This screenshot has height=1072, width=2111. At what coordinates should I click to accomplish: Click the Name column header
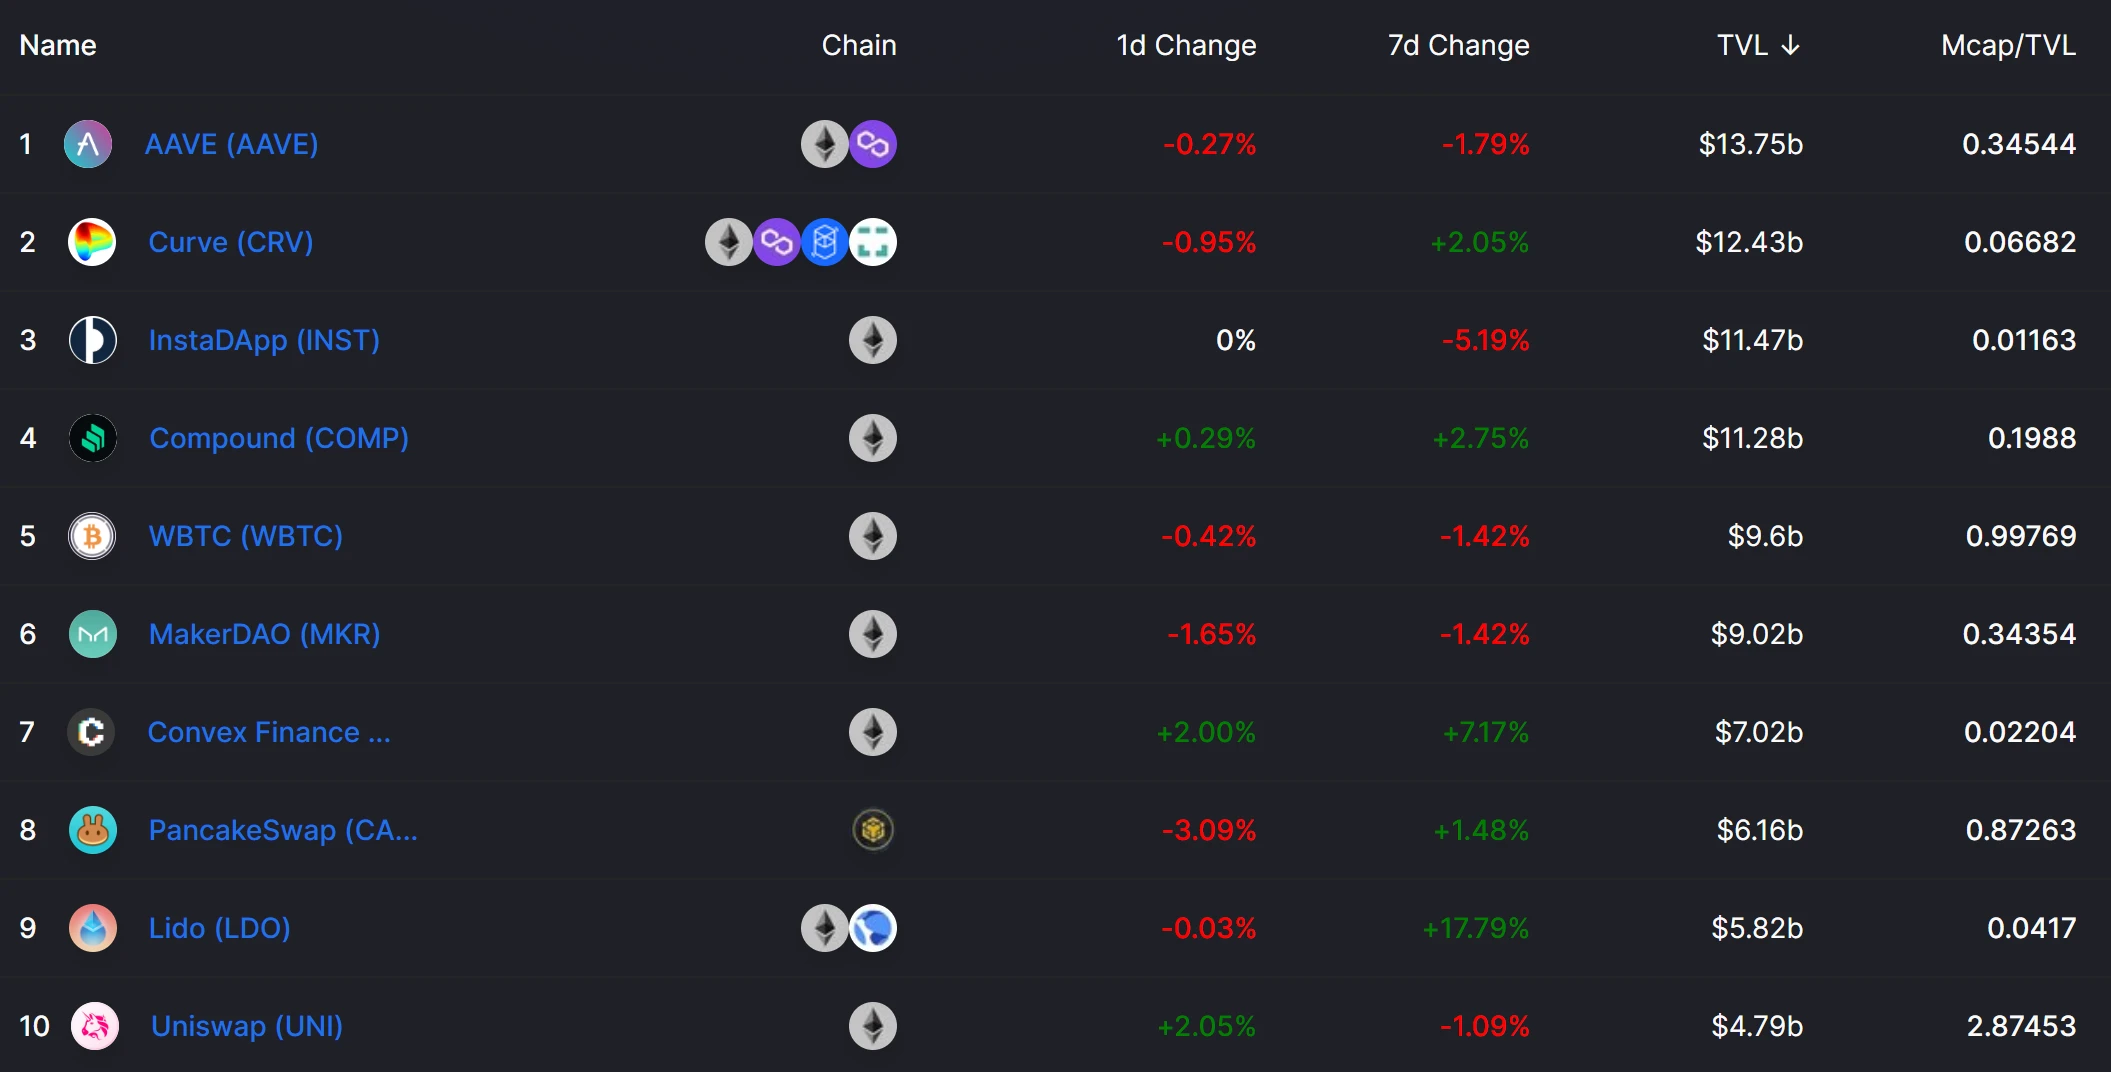(x=58, y=45)
